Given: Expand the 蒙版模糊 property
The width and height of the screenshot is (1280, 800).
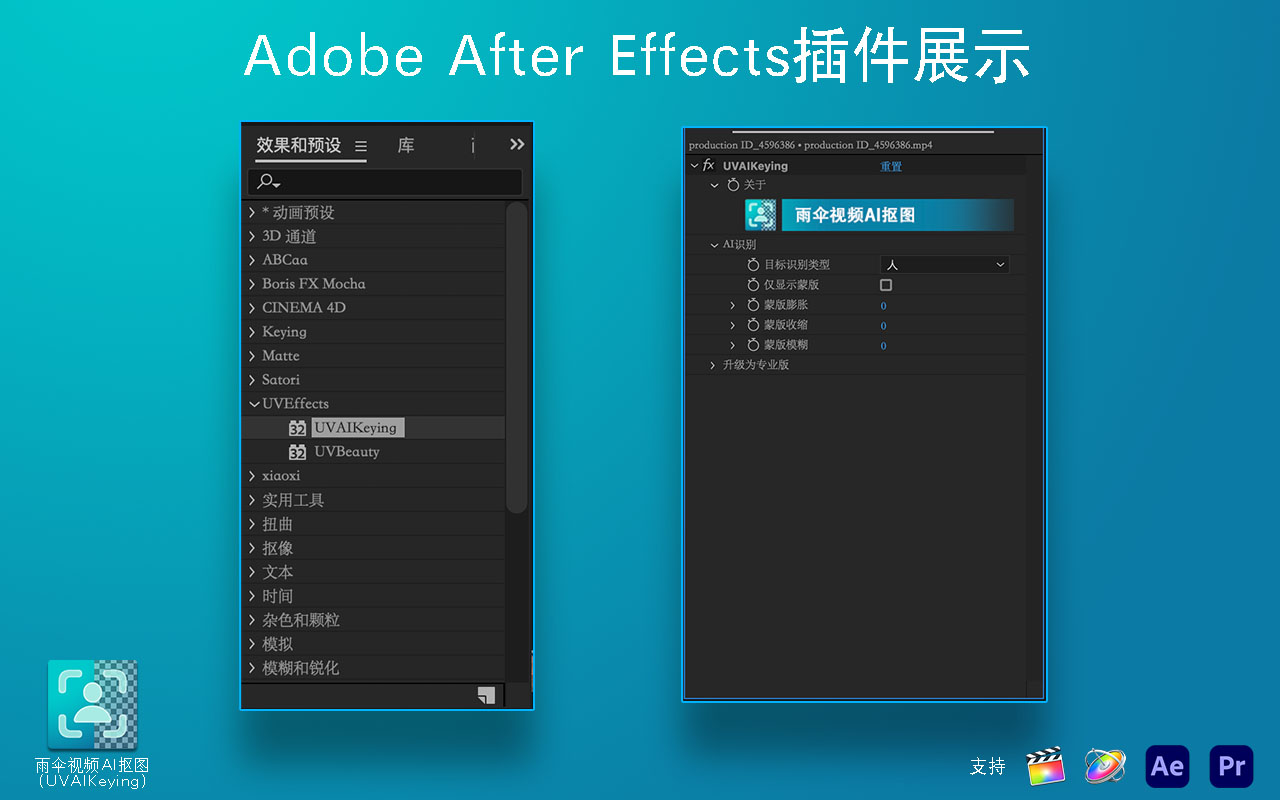Looking at the screenshot, I should tap(732, 345).
